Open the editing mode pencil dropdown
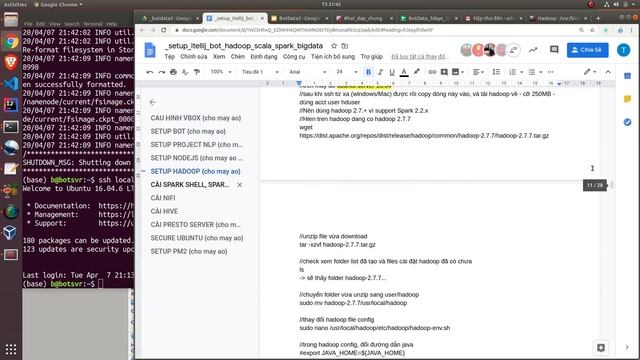Image resolution: width=640 pixels, height=360 pixels. (589, 72)
